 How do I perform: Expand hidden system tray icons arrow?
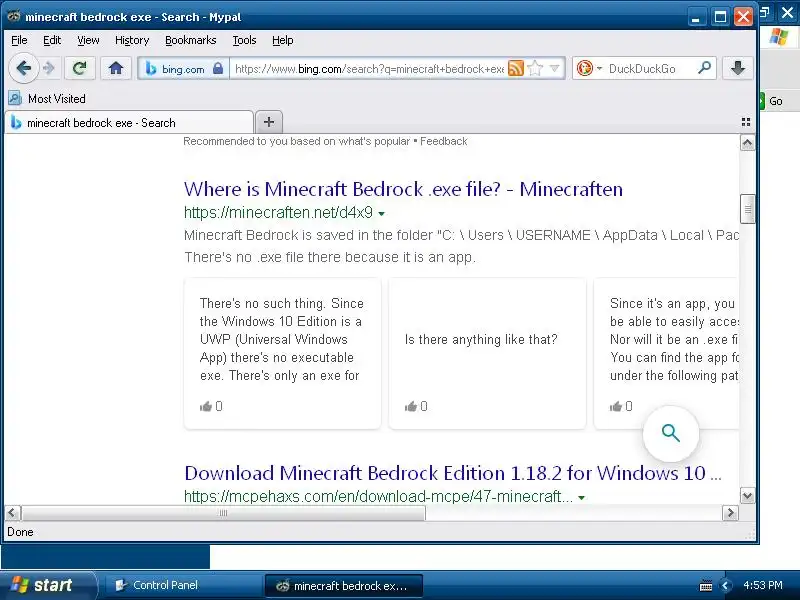click(x=726, y=586)
